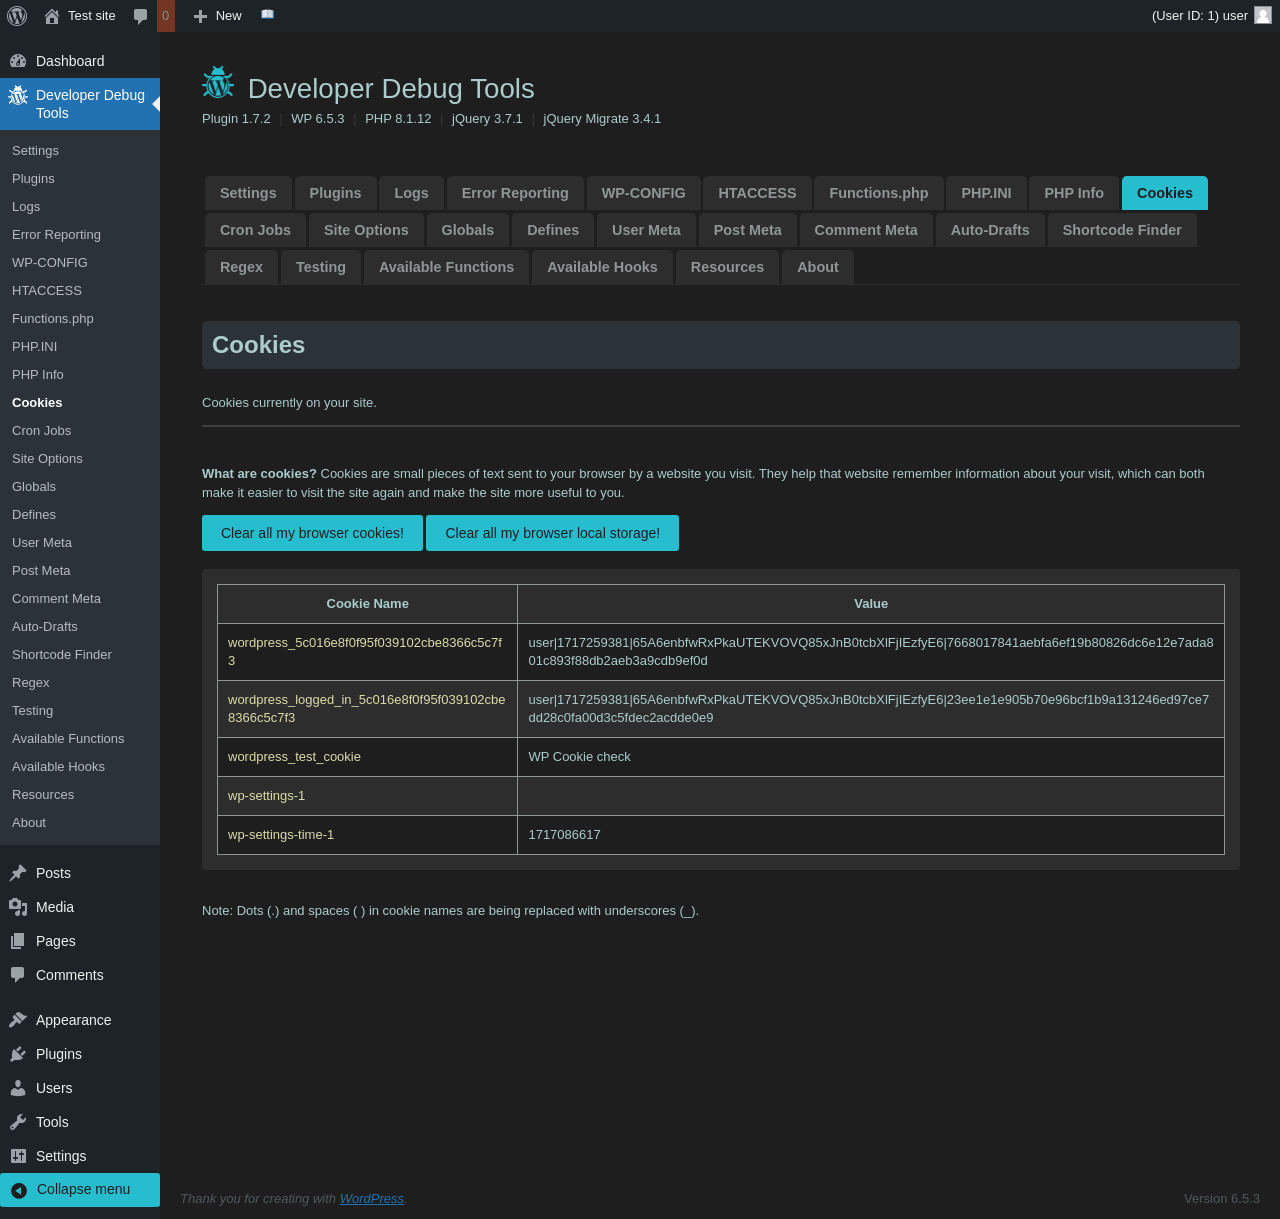Open Appearance via the paintbrush icon
This screenshot has height=1219, width=1280.
[x=18, y=1020]
